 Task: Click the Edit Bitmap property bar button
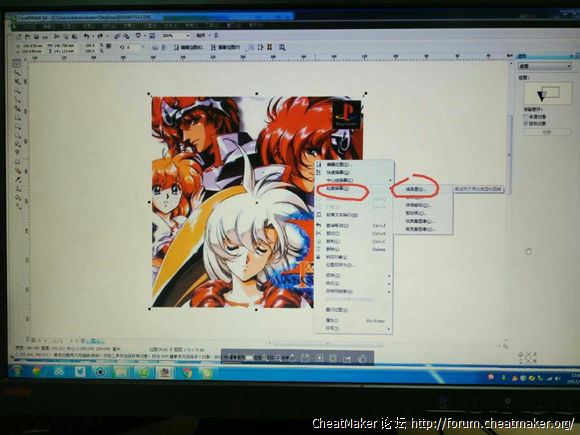(x=188, y=47)
